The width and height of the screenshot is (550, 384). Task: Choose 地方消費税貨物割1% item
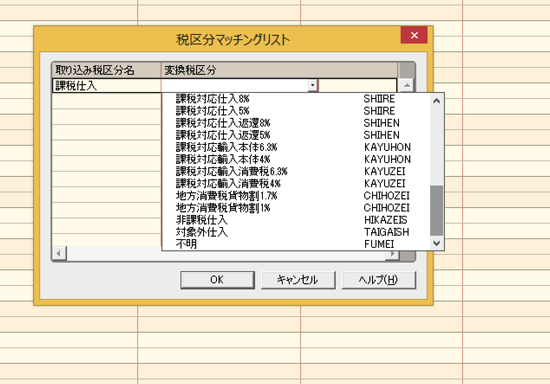(x=295, y=208)
